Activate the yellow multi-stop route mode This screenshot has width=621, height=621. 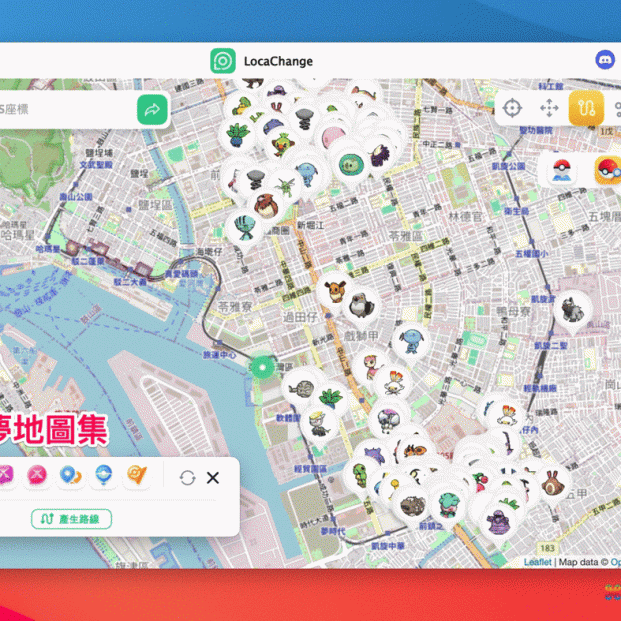tap(586, 108)
